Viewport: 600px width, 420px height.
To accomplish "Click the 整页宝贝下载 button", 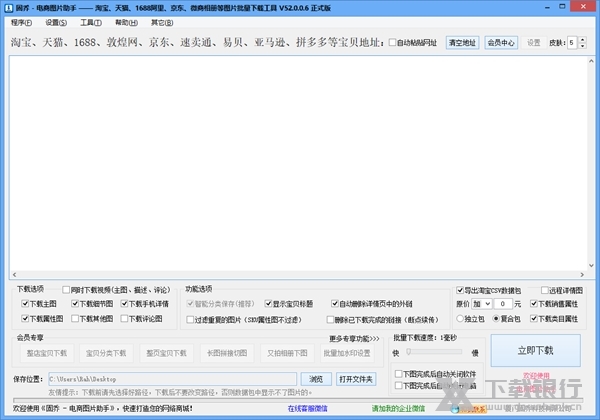I will (x=166, y=353).
